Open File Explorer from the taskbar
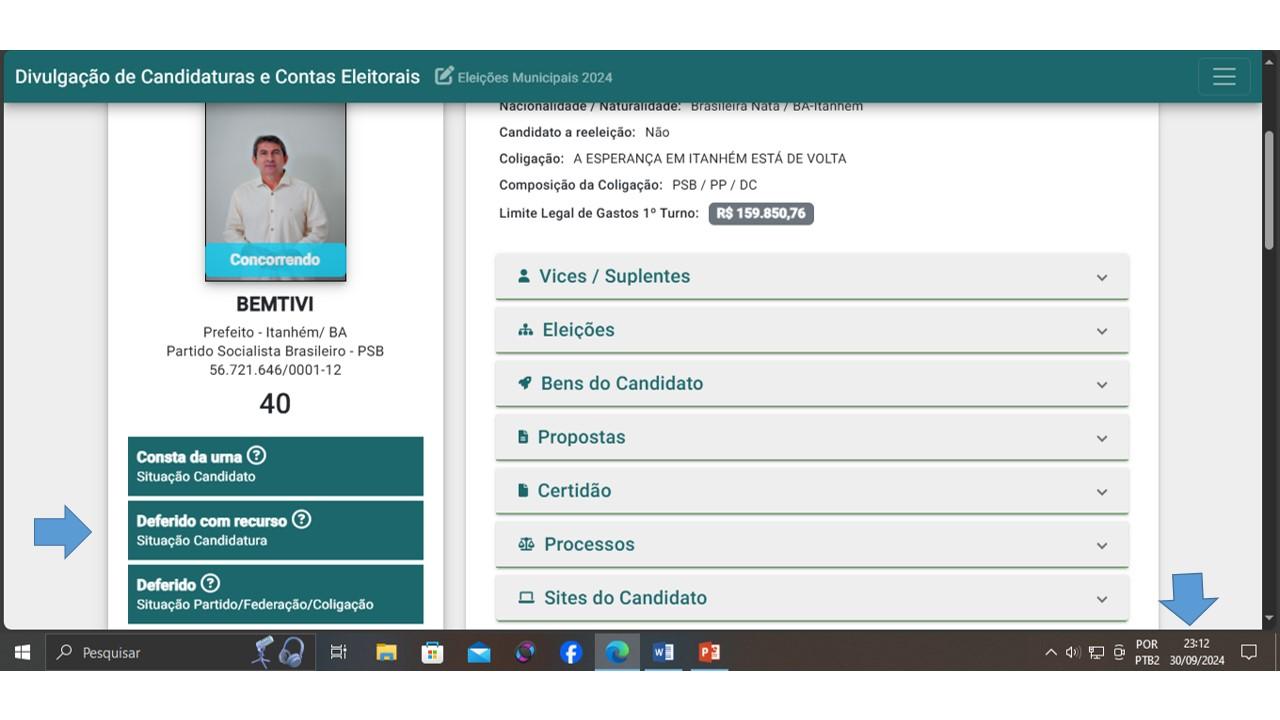The width and height of the screenshot is (1280, 720). pos(386,652)
